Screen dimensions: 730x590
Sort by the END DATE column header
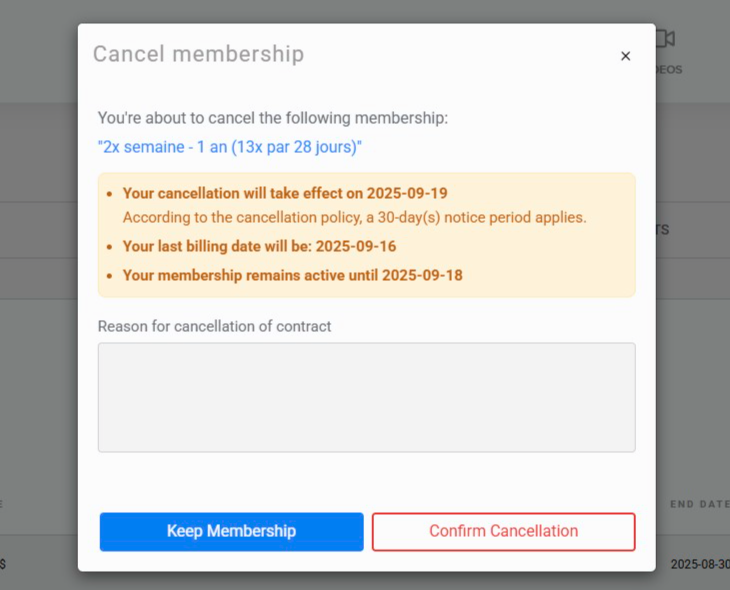(x=700, y=504)
